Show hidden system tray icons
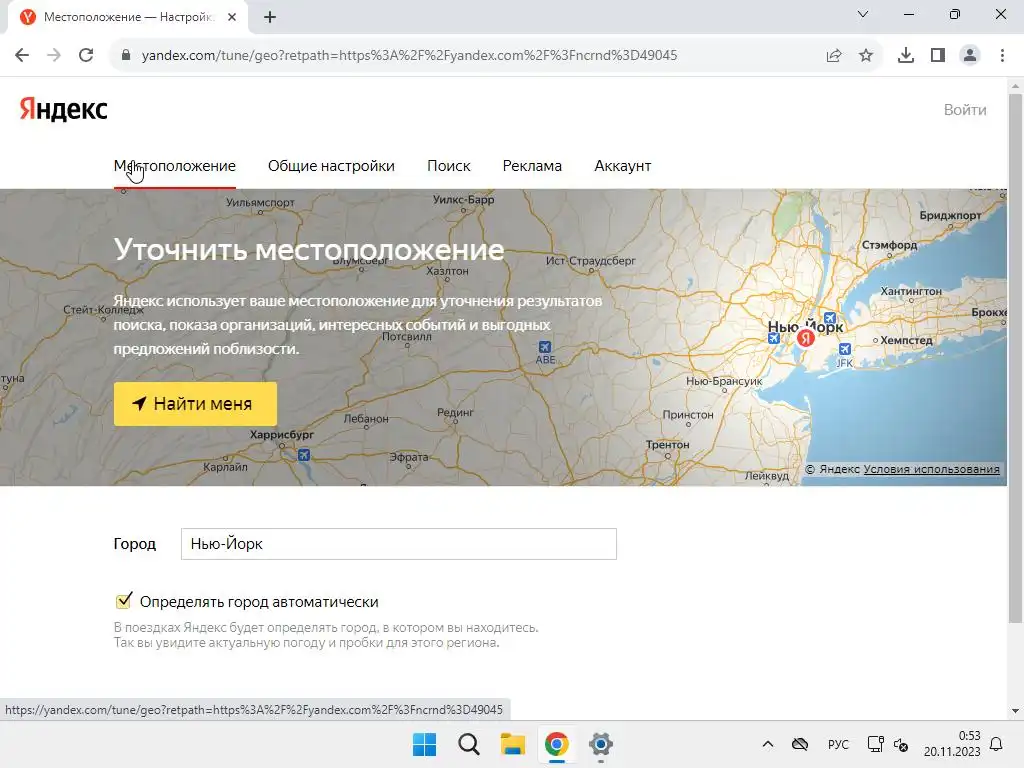 point(768,744)
